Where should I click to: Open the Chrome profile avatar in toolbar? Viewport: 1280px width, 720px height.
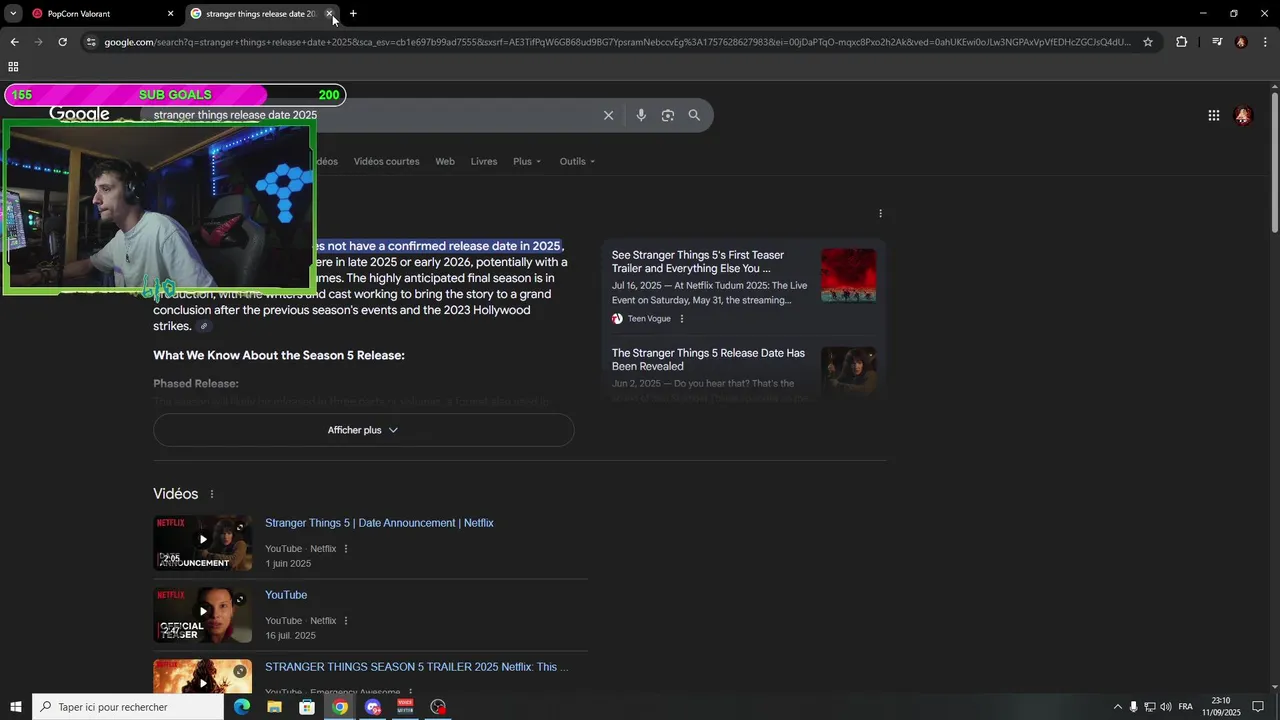click(1241, 42)
